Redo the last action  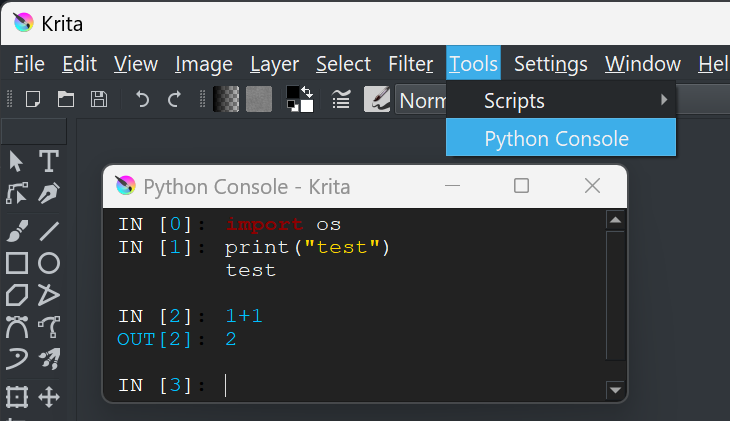175,99
